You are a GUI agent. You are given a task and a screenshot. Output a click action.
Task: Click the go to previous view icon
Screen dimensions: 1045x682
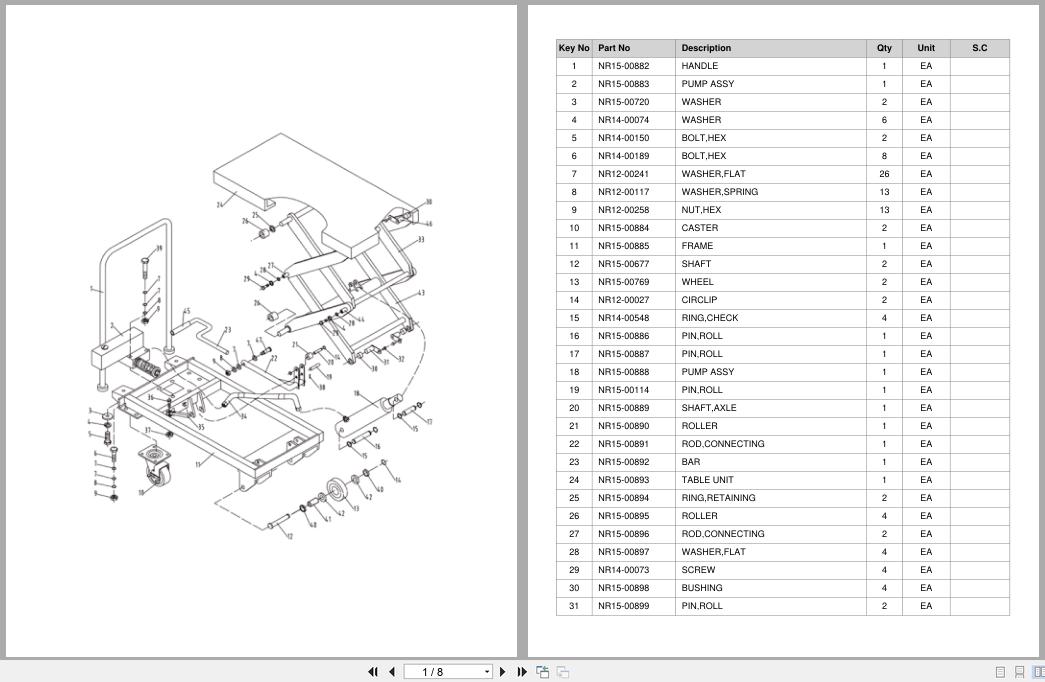[x=542, y=672]
